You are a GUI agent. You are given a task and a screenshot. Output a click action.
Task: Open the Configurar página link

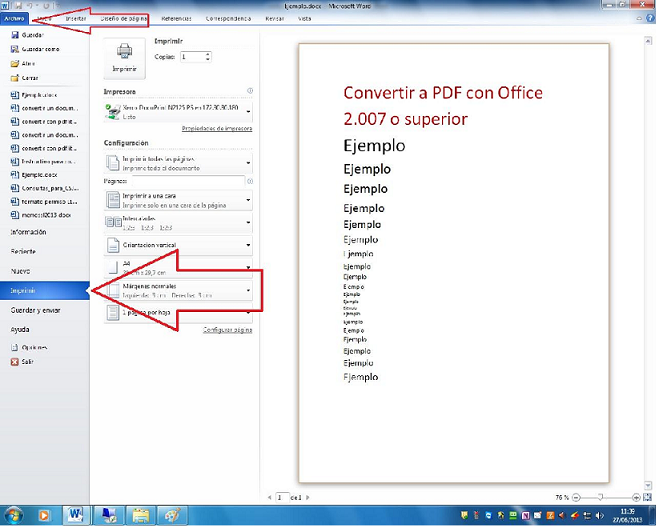pos(228,330)
